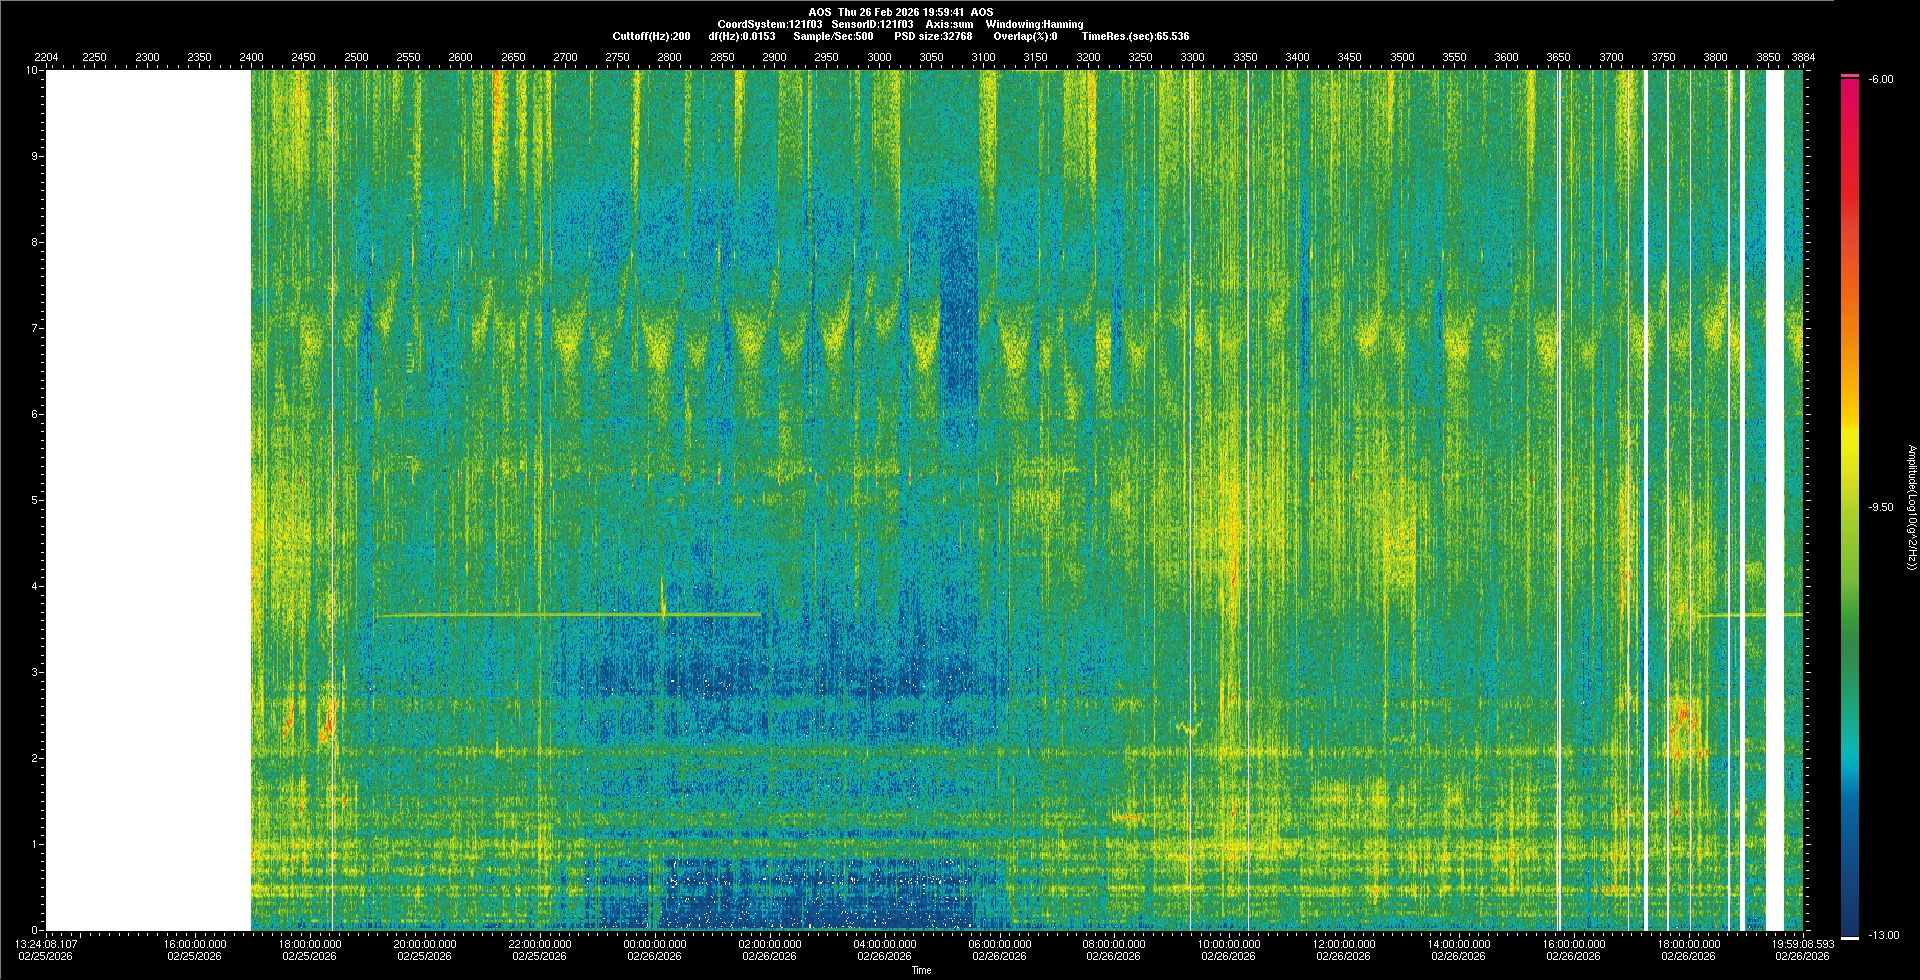Click the frequency axis label '4'

[36, 587]
